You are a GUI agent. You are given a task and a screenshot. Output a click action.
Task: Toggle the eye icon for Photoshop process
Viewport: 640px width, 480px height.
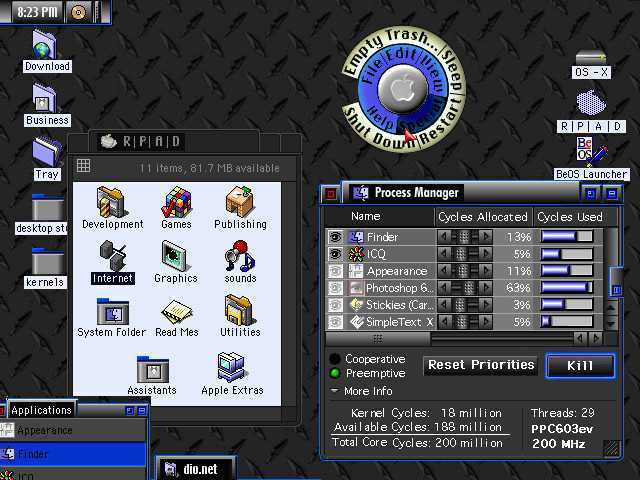(336, 288)
